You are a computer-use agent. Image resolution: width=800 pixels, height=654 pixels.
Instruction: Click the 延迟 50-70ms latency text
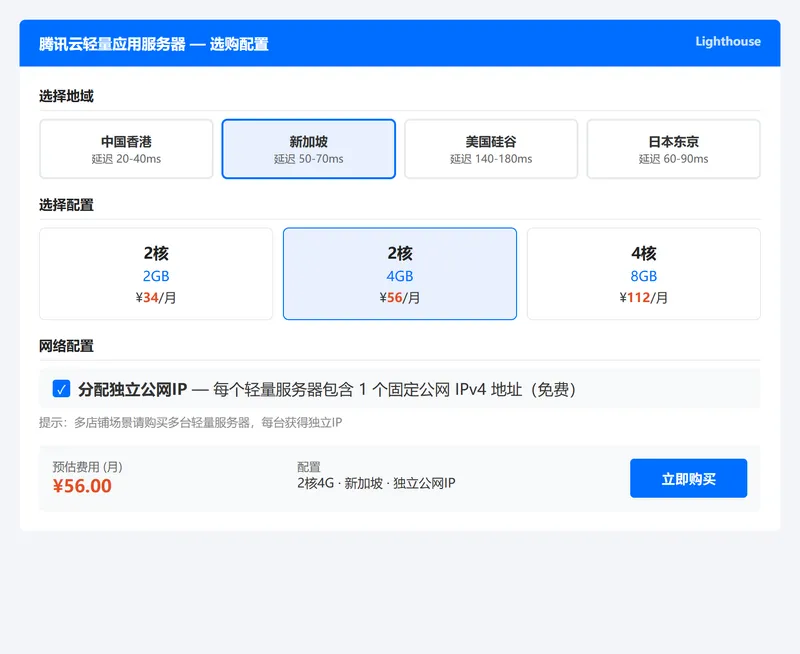point(309,159)
